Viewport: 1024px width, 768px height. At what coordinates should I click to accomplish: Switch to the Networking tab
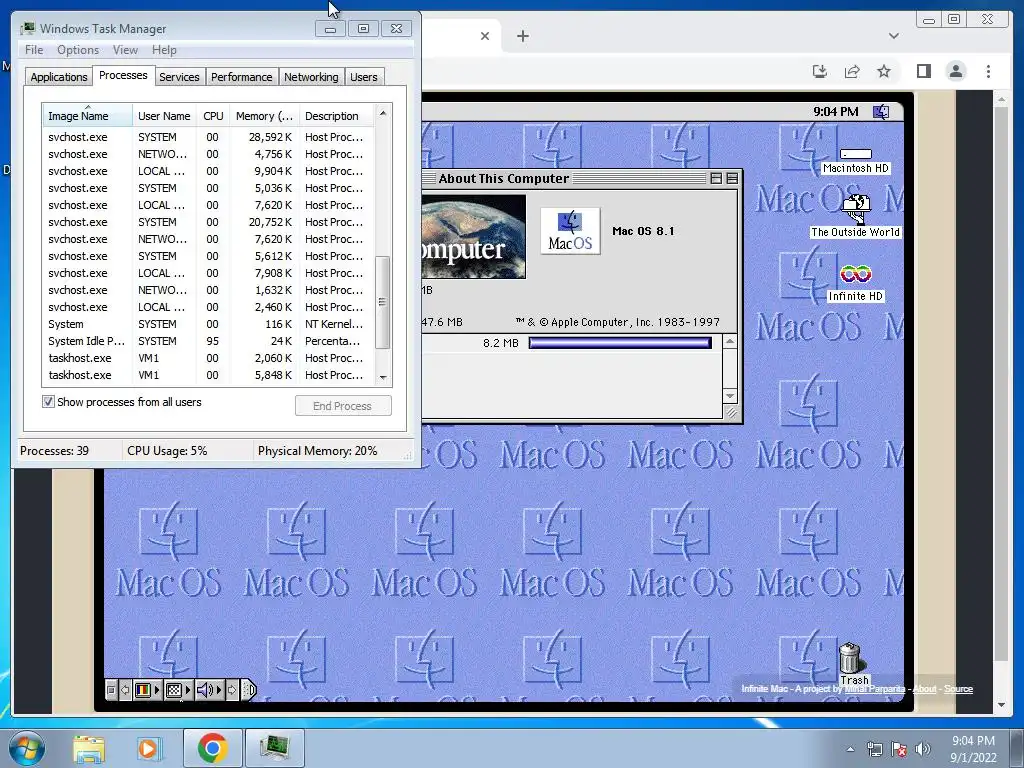coord(311,77)
